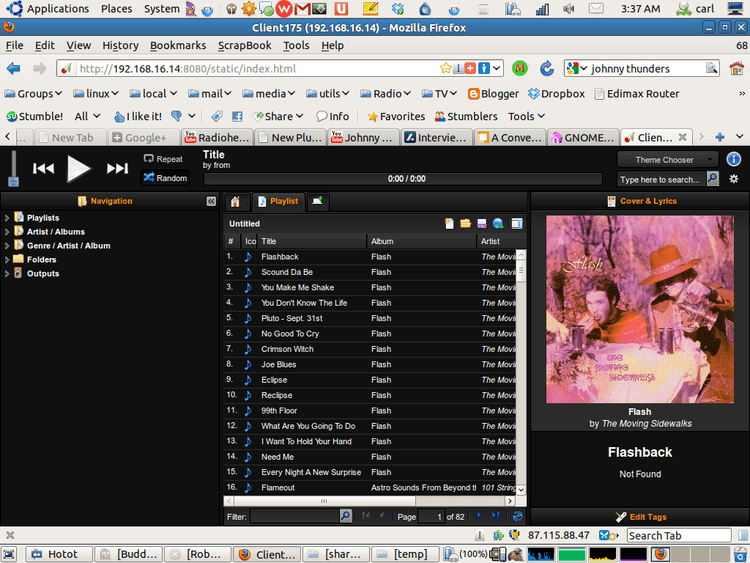Viewport: 750px width, 563px height.
Task: Open the Edit Tags panel
Action: 640,517
